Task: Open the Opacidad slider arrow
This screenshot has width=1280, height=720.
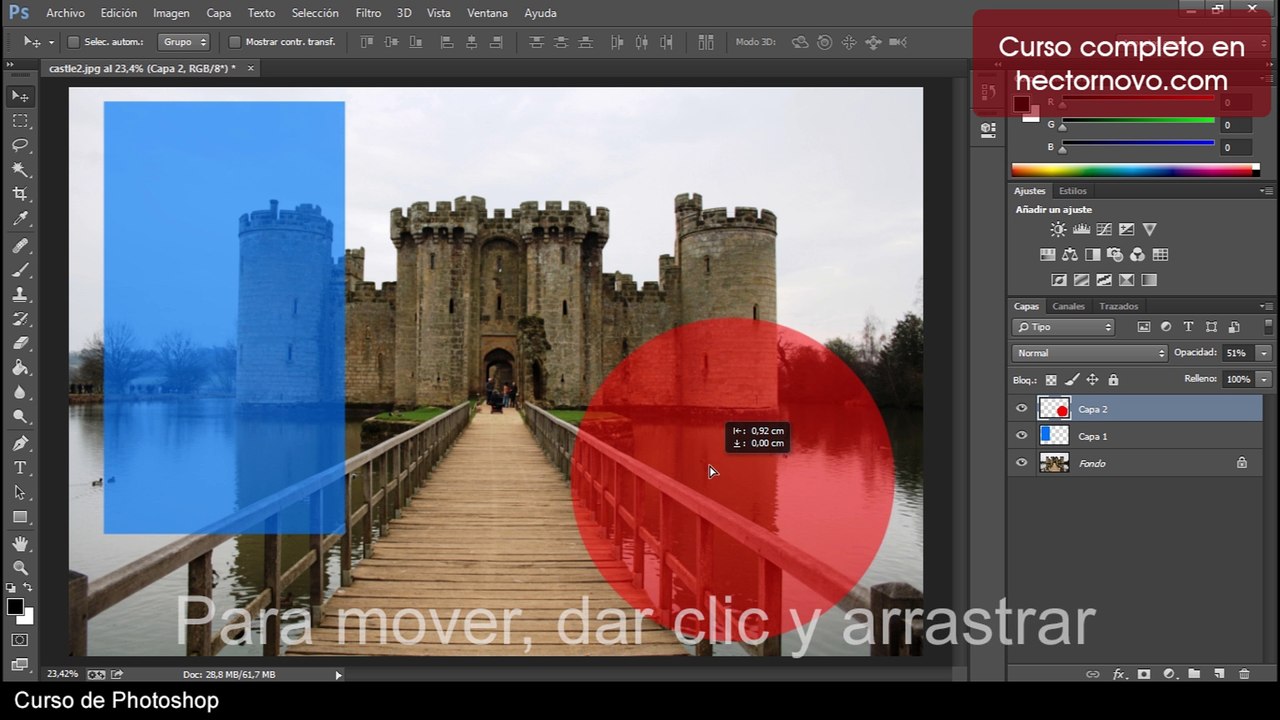Action: tap(1264, 353)
